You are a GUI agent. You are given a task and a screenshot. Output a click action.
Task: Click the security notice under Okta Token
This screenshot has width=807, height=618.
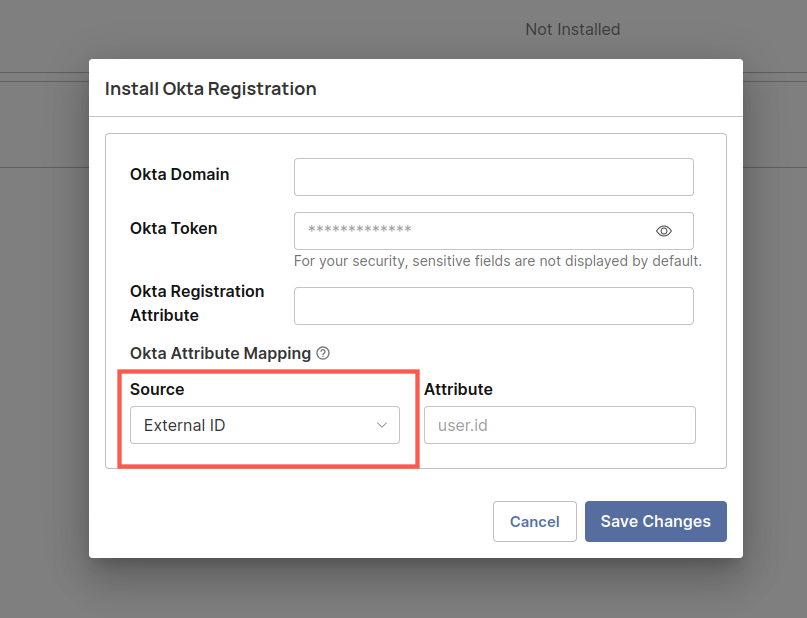click(495, 260)
